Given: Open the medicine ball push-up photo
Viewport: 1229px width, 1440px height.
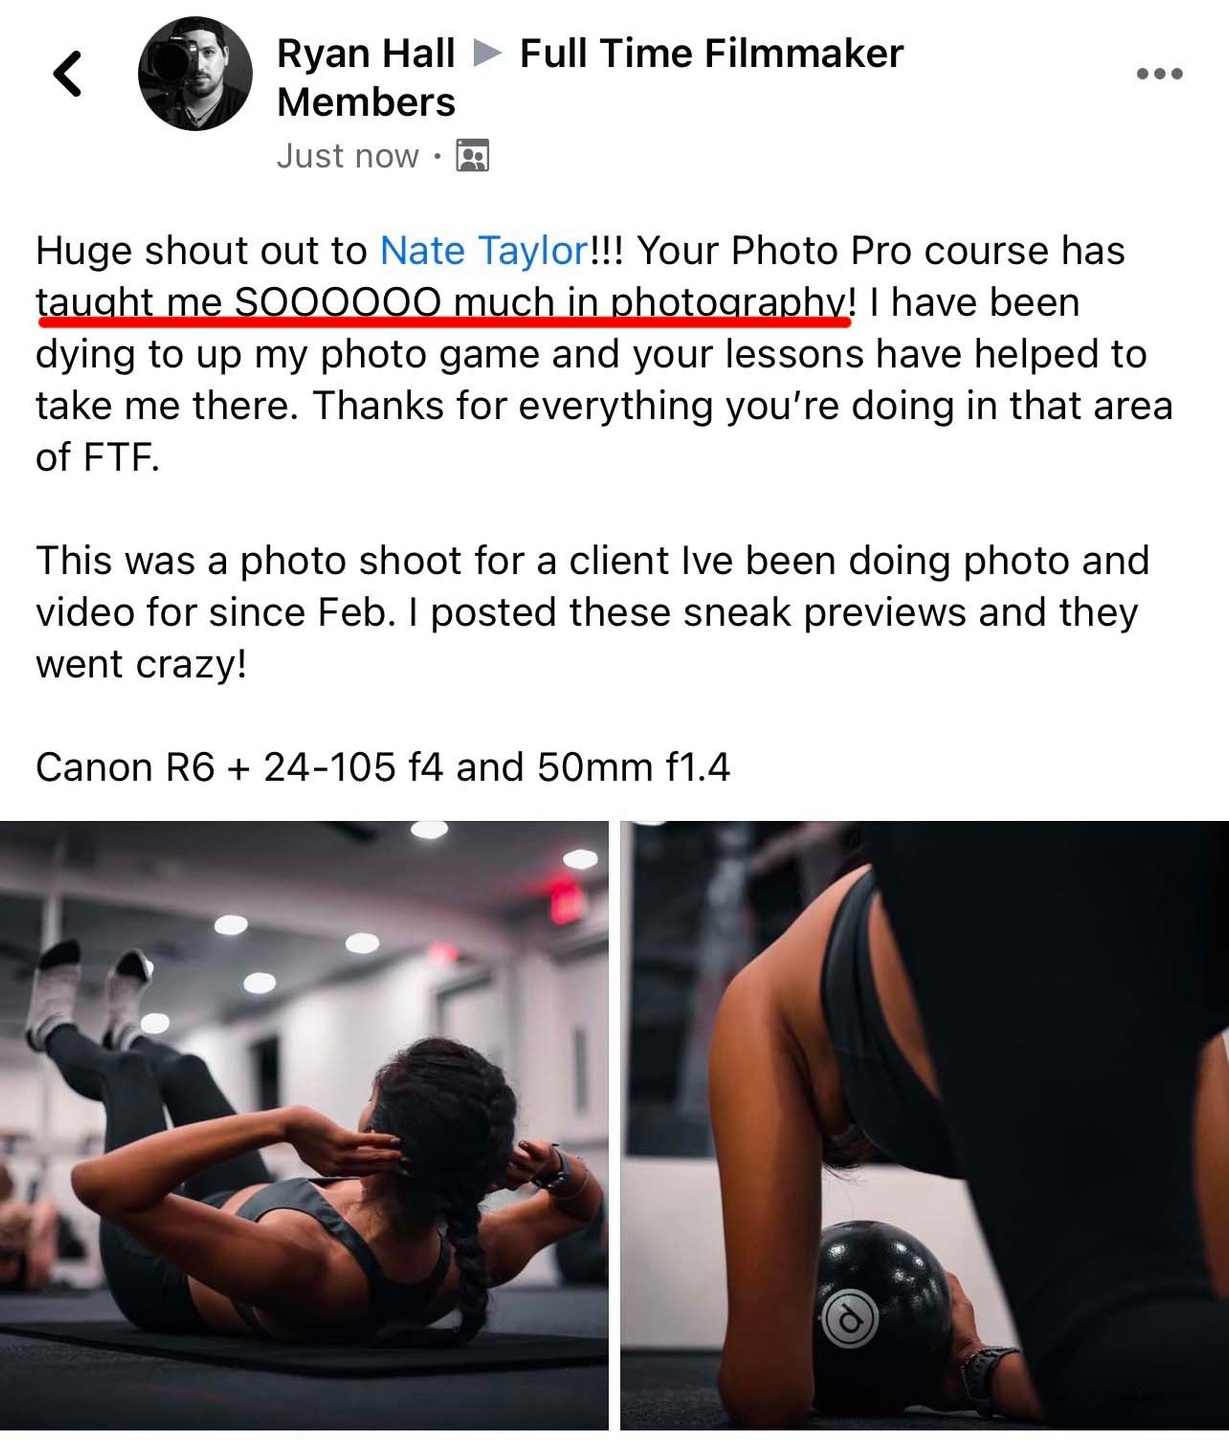Looking at the screenshot, I should [925, 1125].
